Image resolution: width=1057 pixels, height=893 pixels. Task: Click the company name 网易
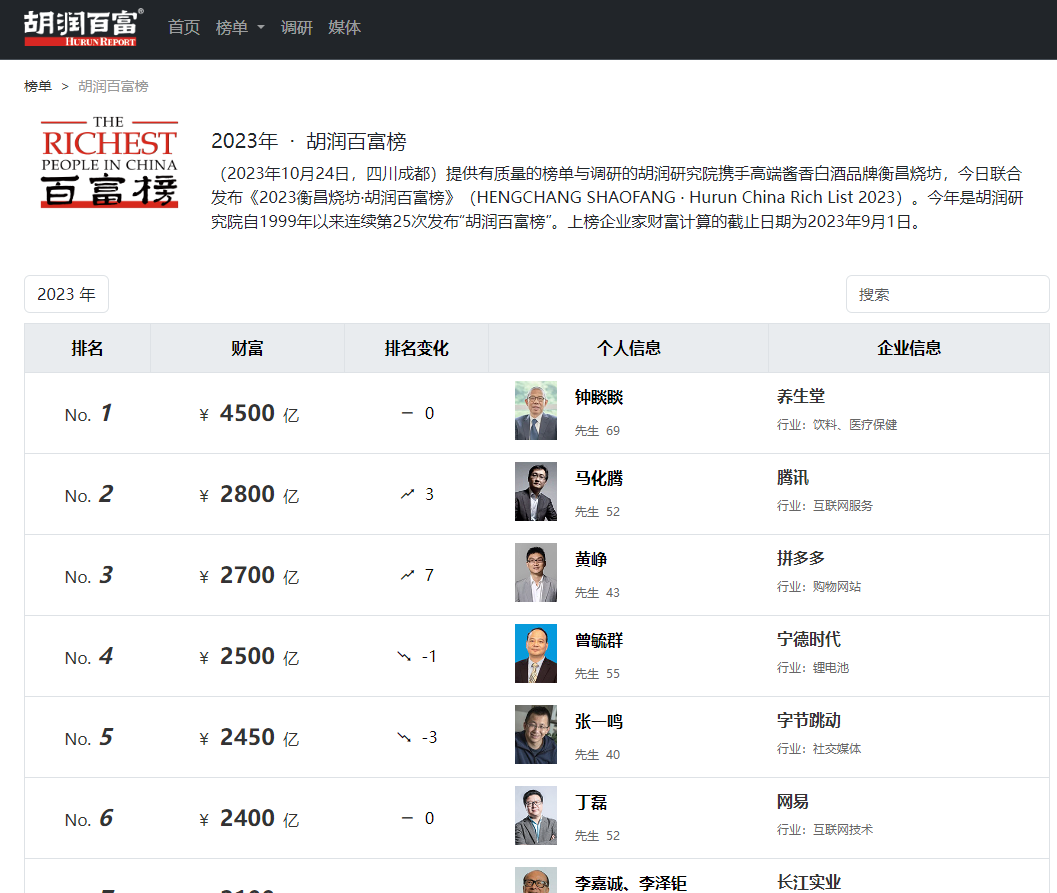click(x=793, y=801)
